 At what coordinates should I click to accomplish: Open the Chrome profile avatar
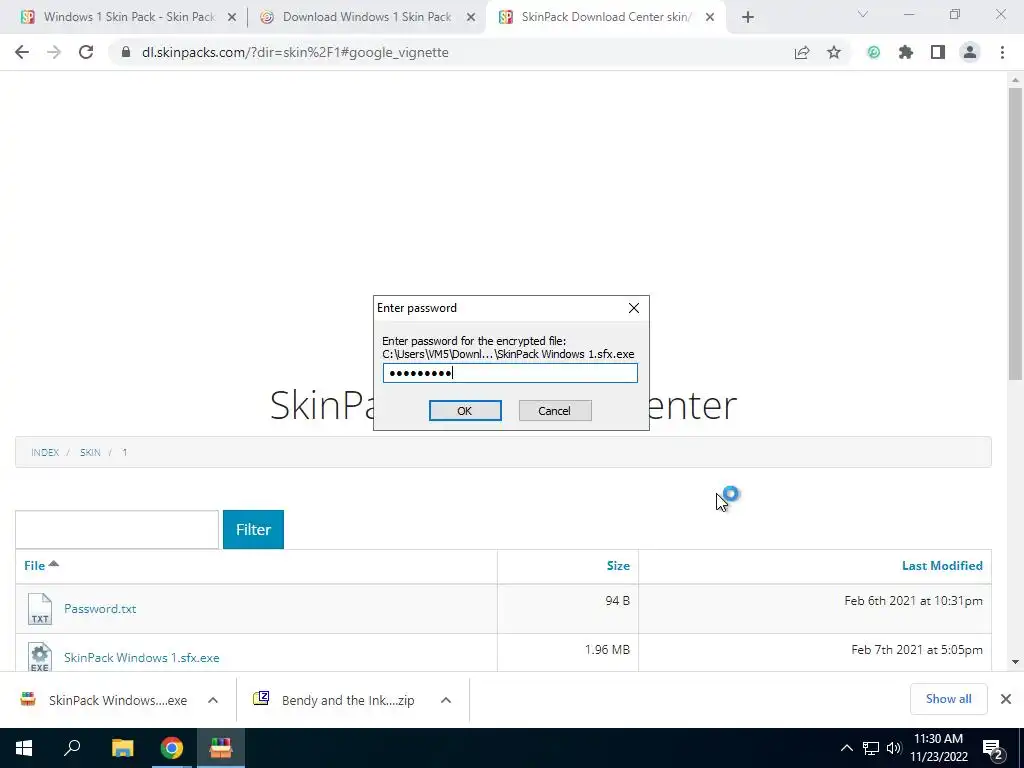pyautogui.click(x=970, y=52)
